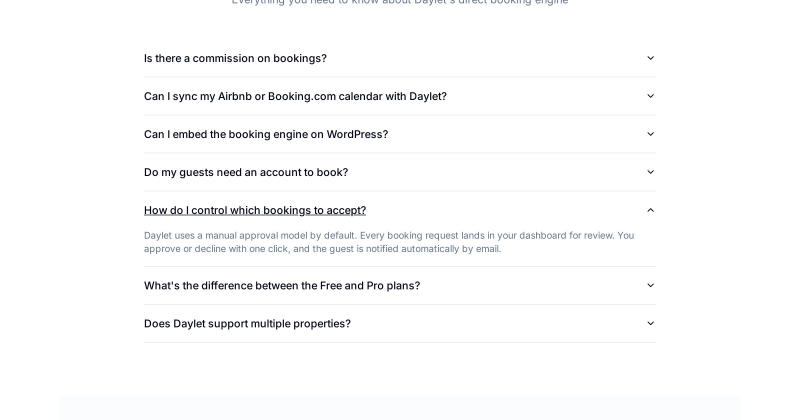The width and height of the screenshot is (800, 420).
Task: Click the 'approve or decline with one click' line
Action: click(322, 249)
